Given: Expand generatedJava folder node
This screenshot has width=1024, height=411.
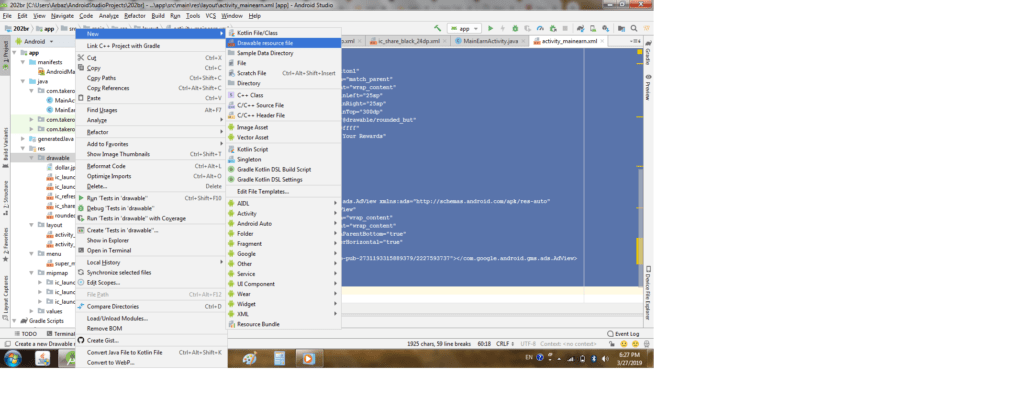Looking at the screenshot, I should pyautogui.click(x=24, y=139).
